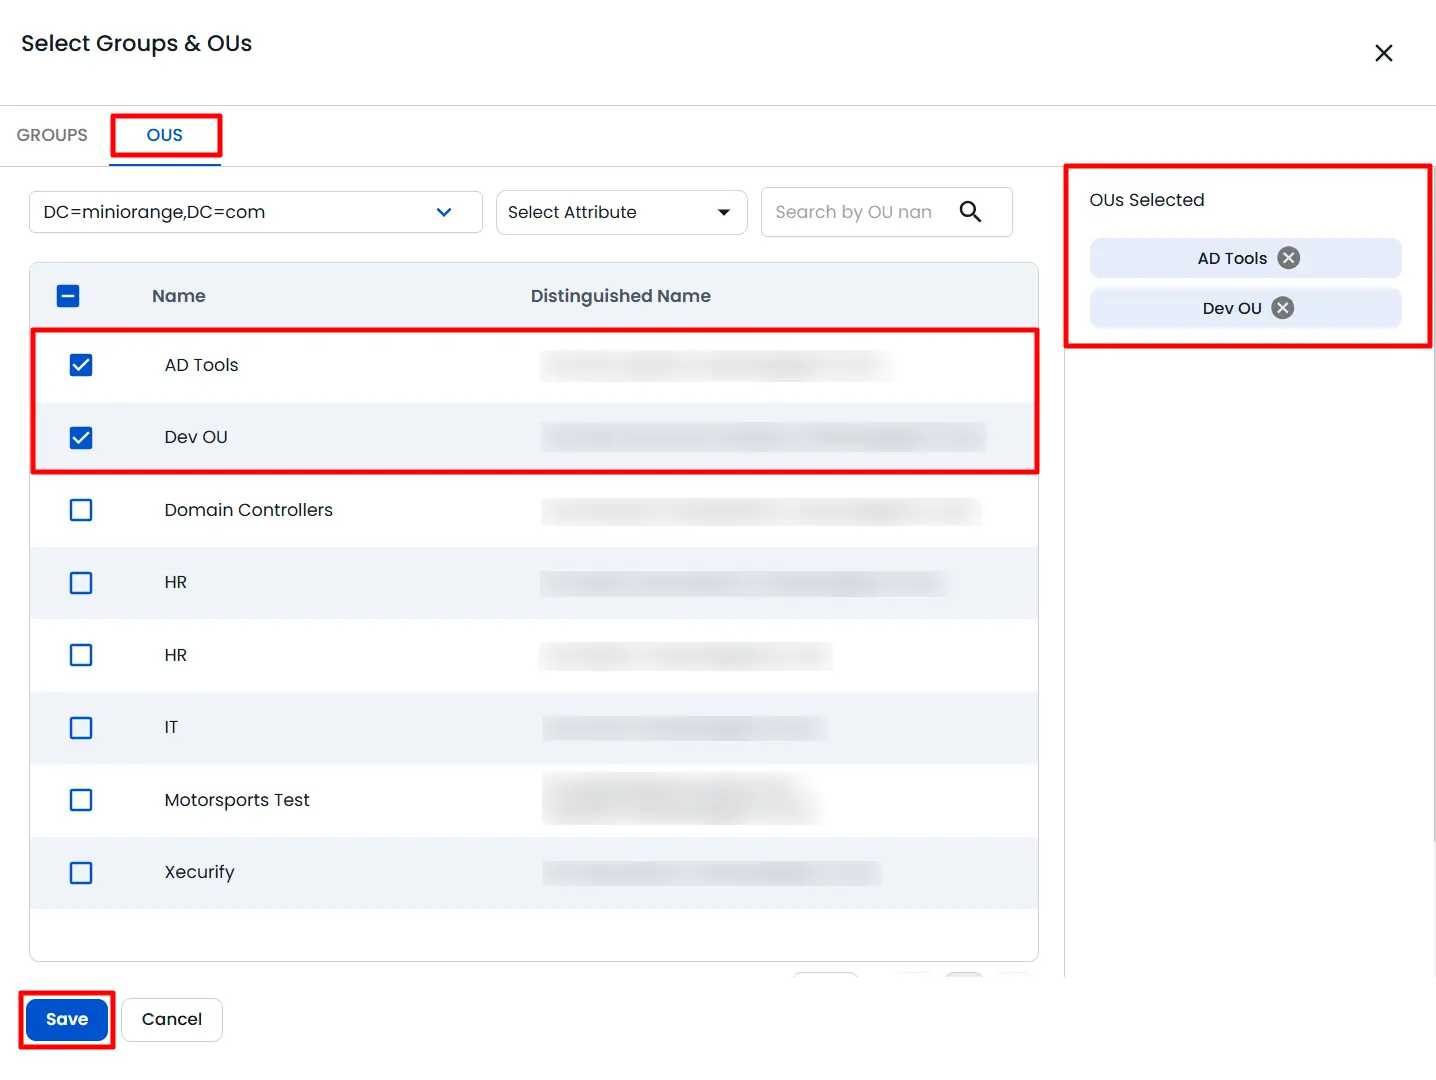The height and width of the screenshot is (1080, 1436).
Task: Toggle the select-all header checkbox
Action: (x=68, y=296)
